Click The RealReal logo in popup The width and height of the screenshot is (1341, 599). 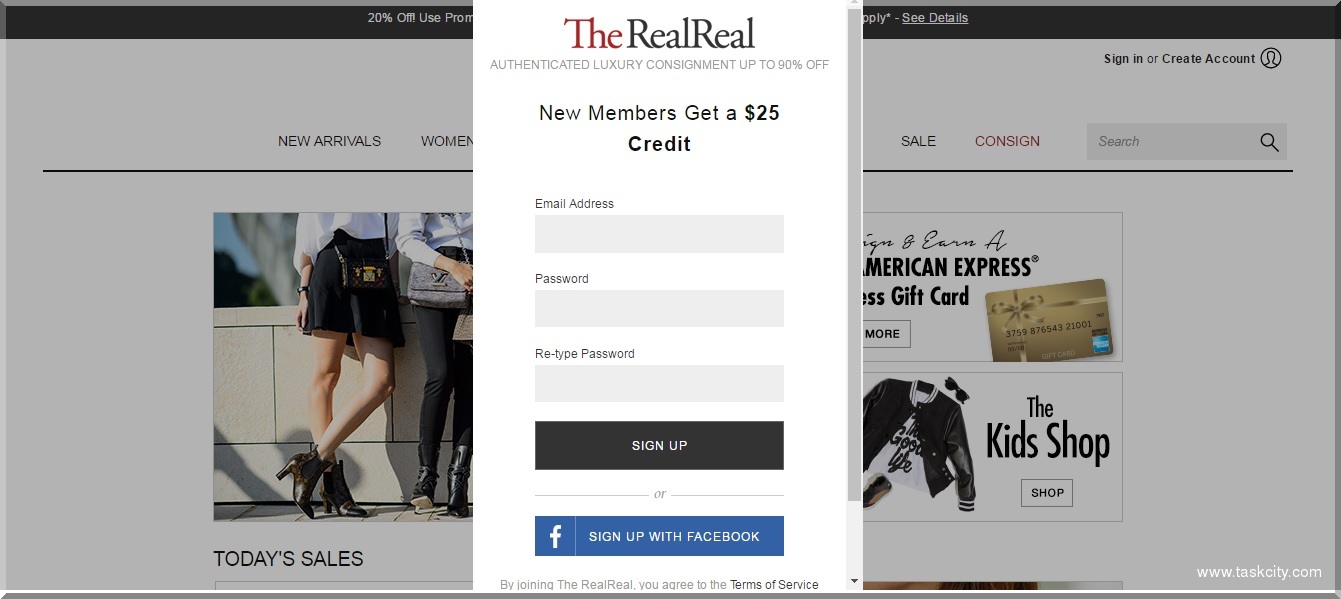[659, 33]
